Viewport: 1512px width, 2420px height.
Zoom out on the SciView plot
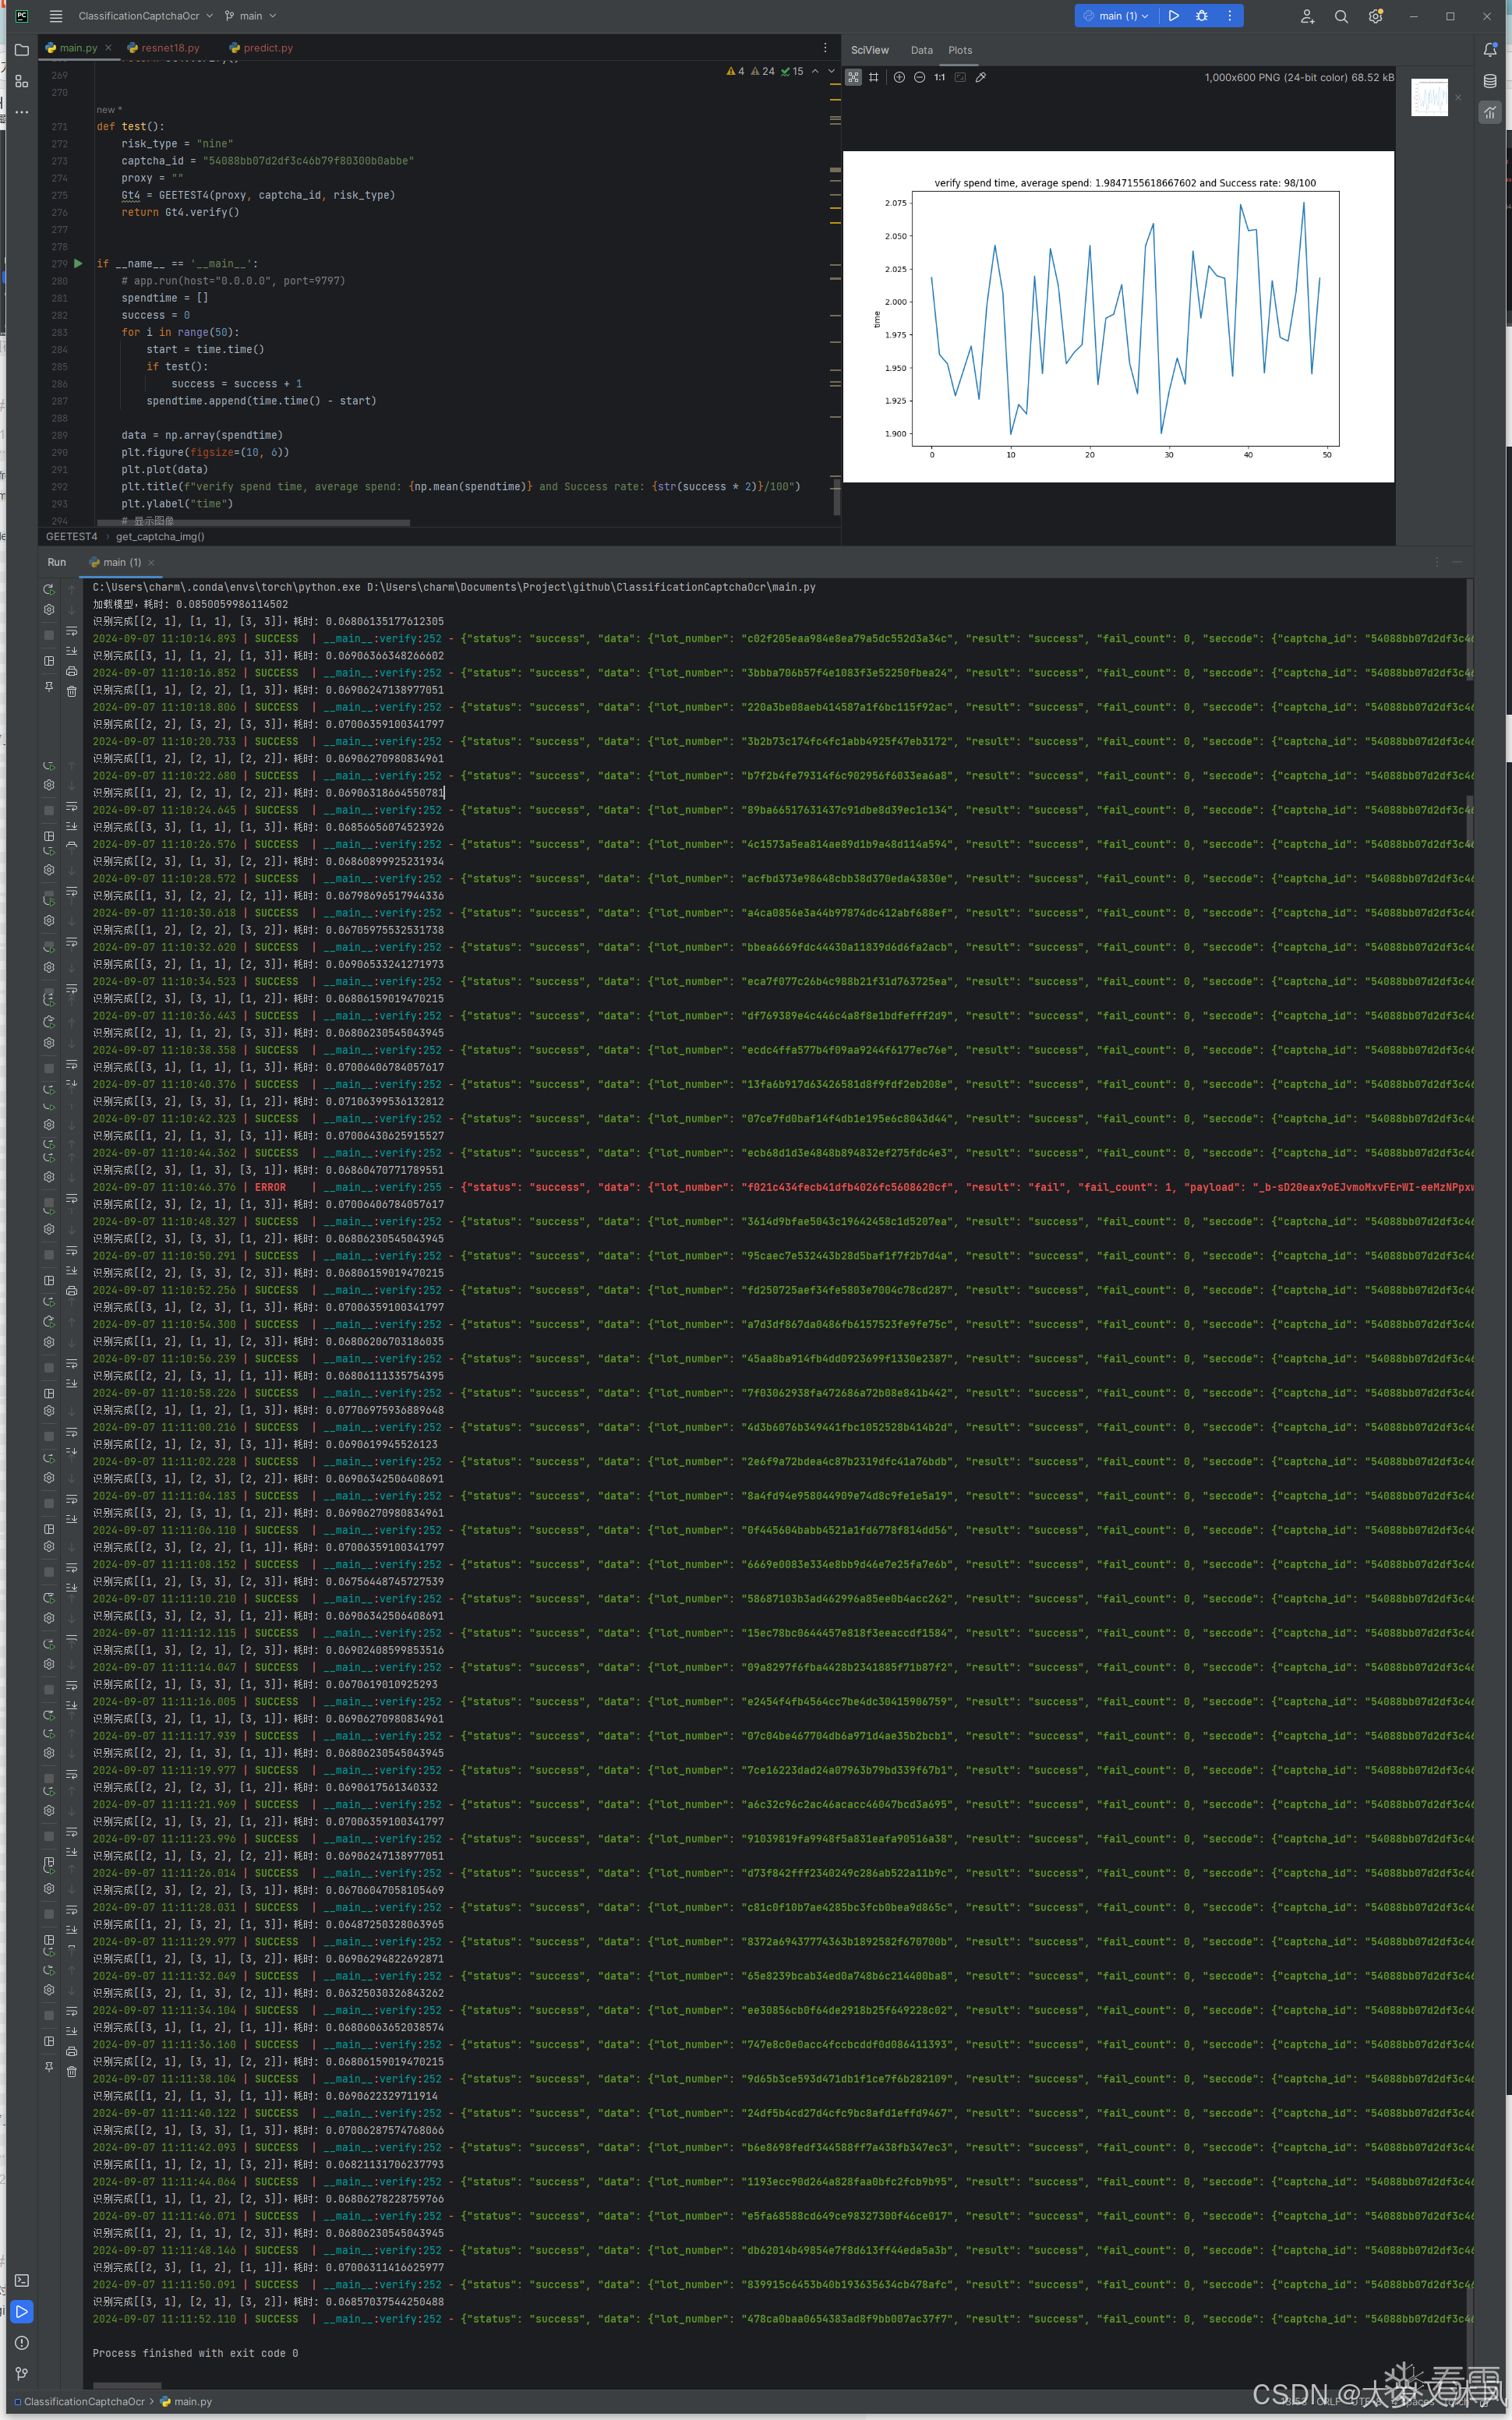[919, 77]
